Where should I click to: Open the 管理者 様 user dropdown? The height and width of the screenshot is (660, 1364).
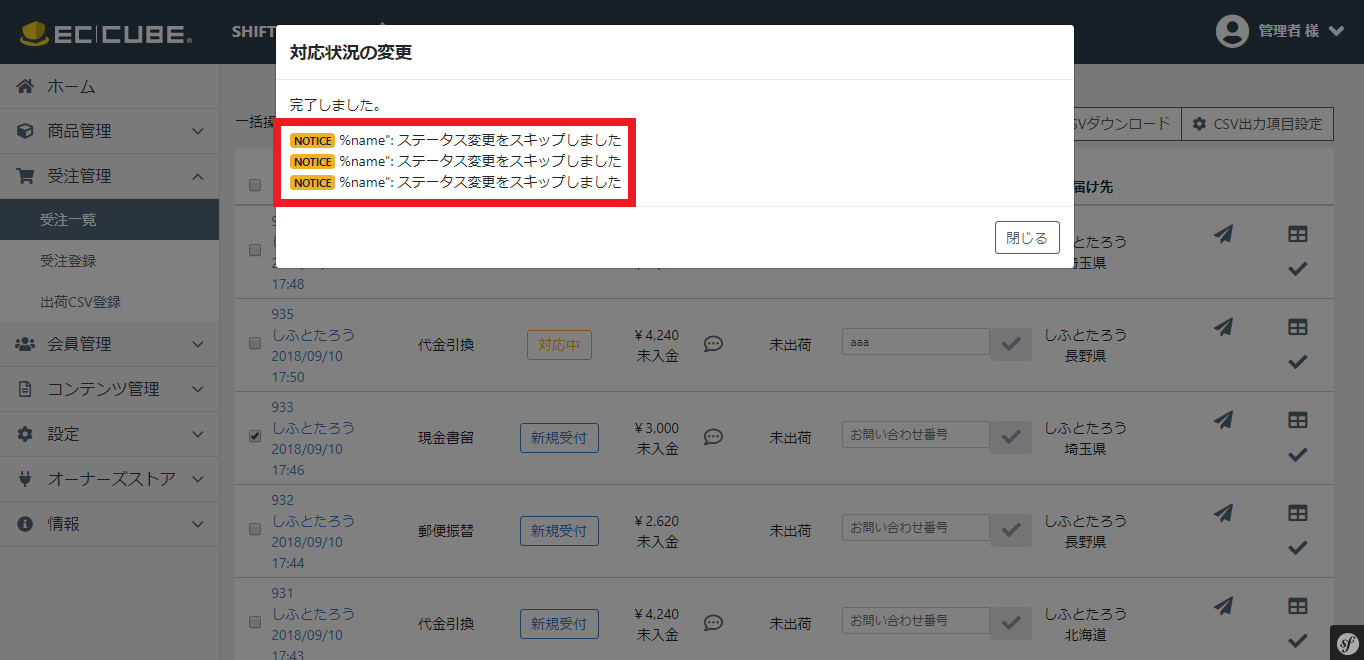coord(1302,31)
